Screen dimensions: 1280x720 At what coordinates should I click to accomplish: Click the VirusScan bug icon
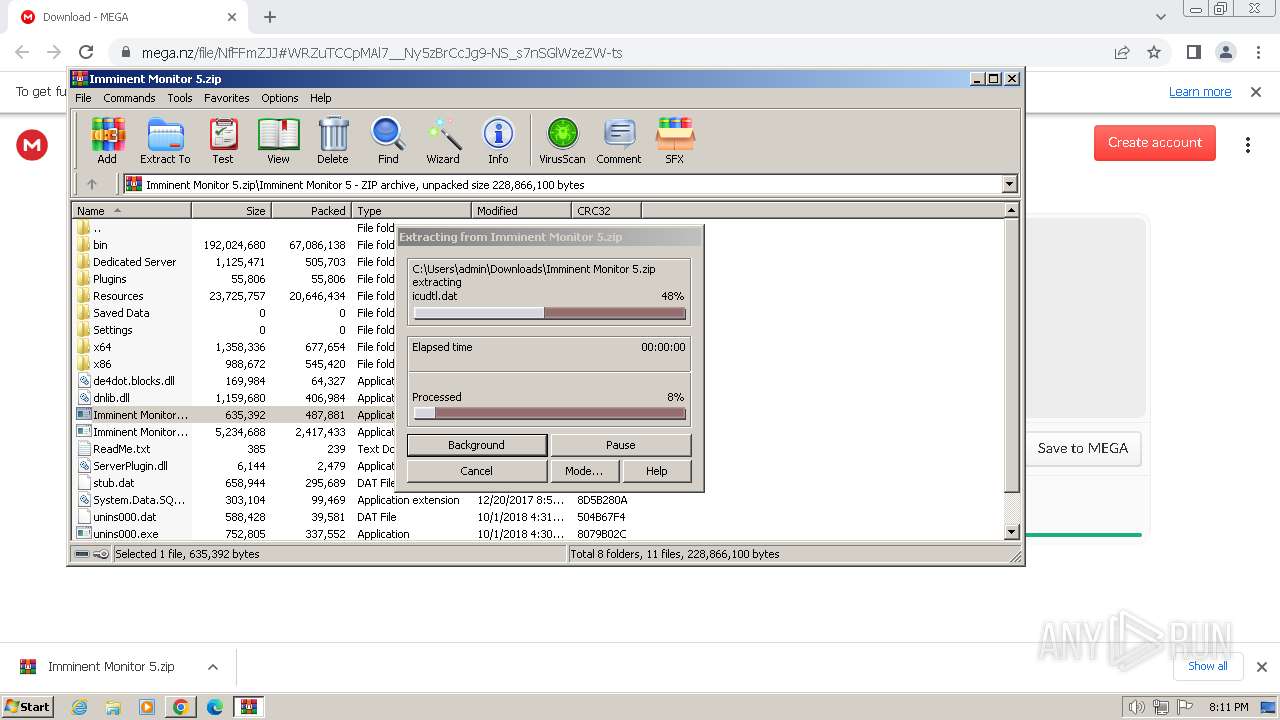pyautogui.click(x=562, y=140)
